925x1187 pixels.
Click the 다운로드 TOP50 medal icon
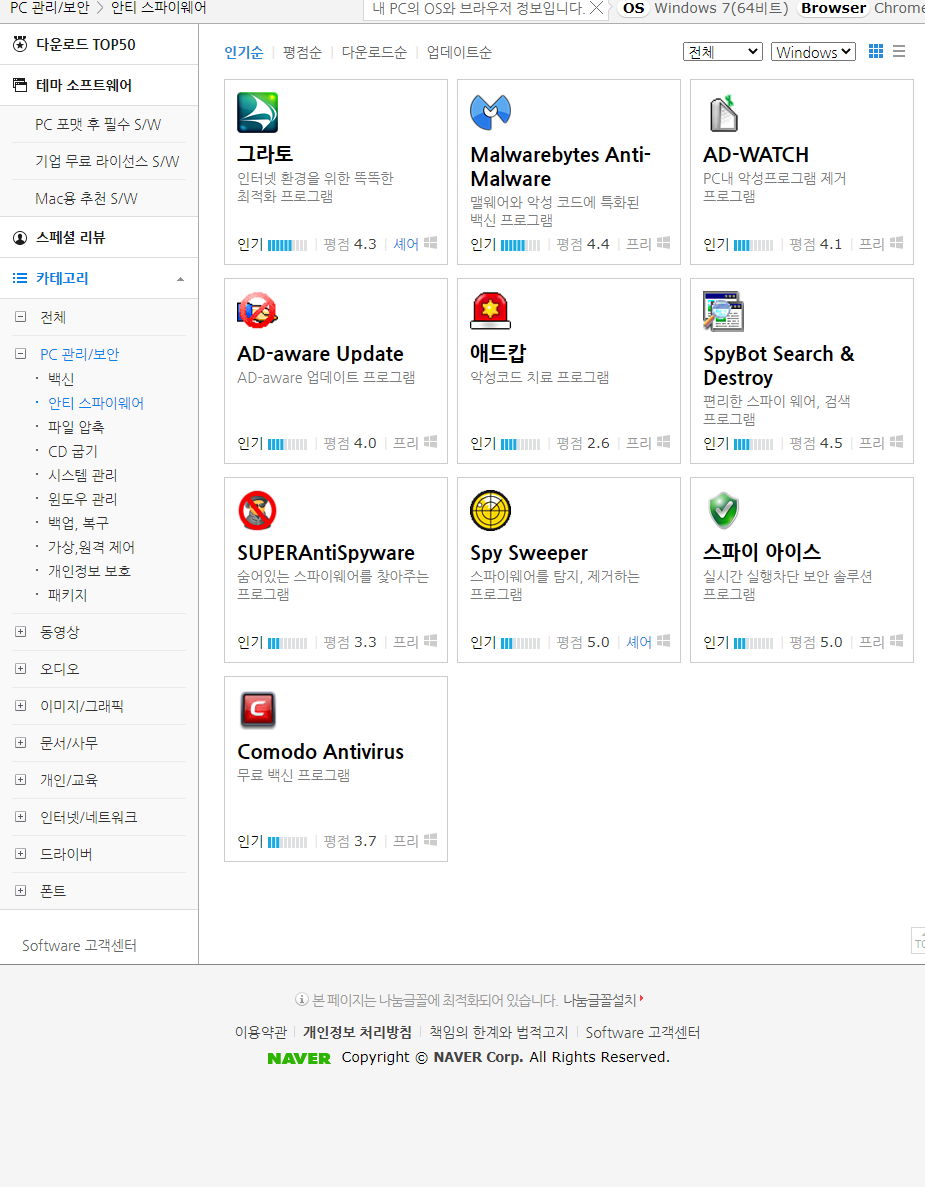pos(20,44)
